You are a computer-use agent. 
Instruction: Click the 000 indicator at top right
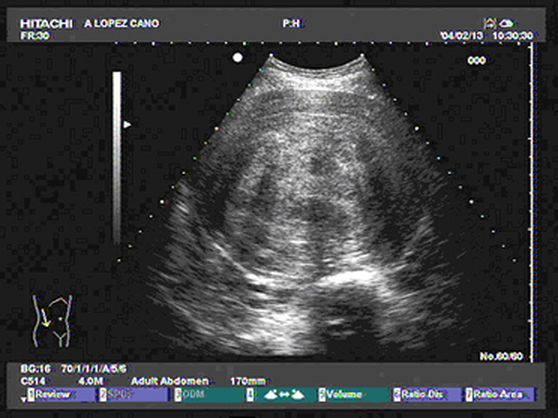point(476,61)
